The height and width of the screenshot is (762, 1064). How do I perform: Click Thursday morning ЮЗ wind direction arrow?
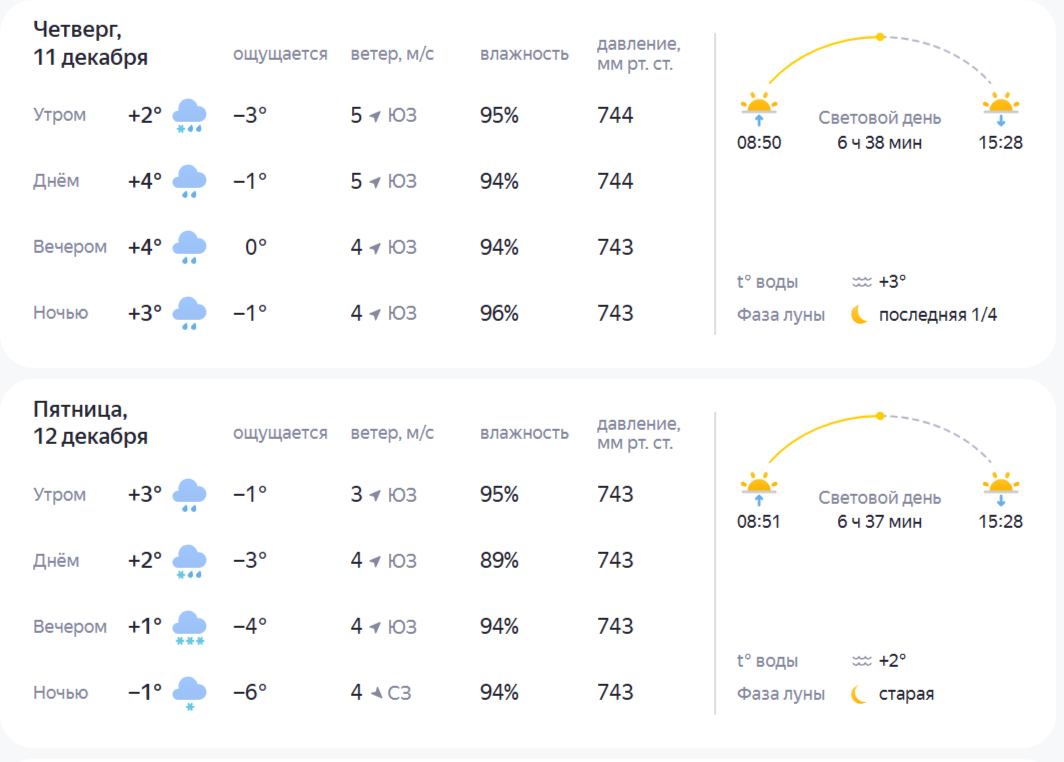pos(376,116)
